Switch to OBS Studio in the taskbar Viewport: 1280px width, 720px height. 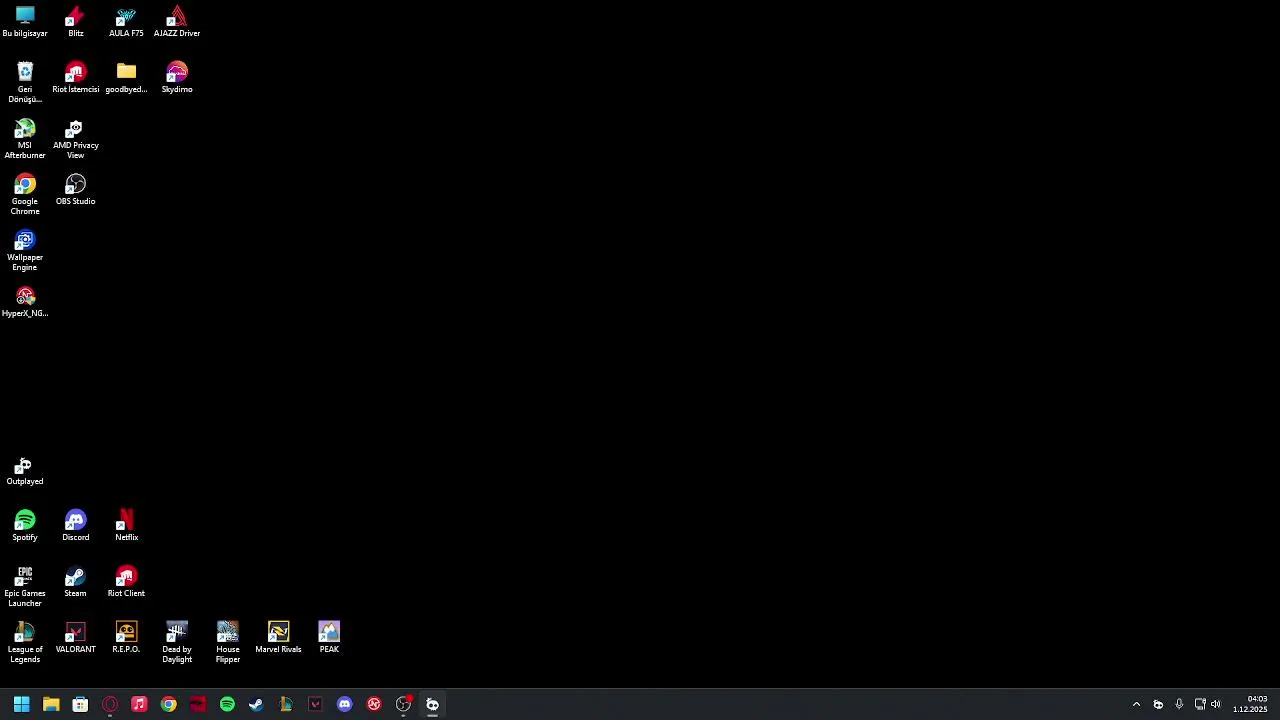tap(403, 704)
